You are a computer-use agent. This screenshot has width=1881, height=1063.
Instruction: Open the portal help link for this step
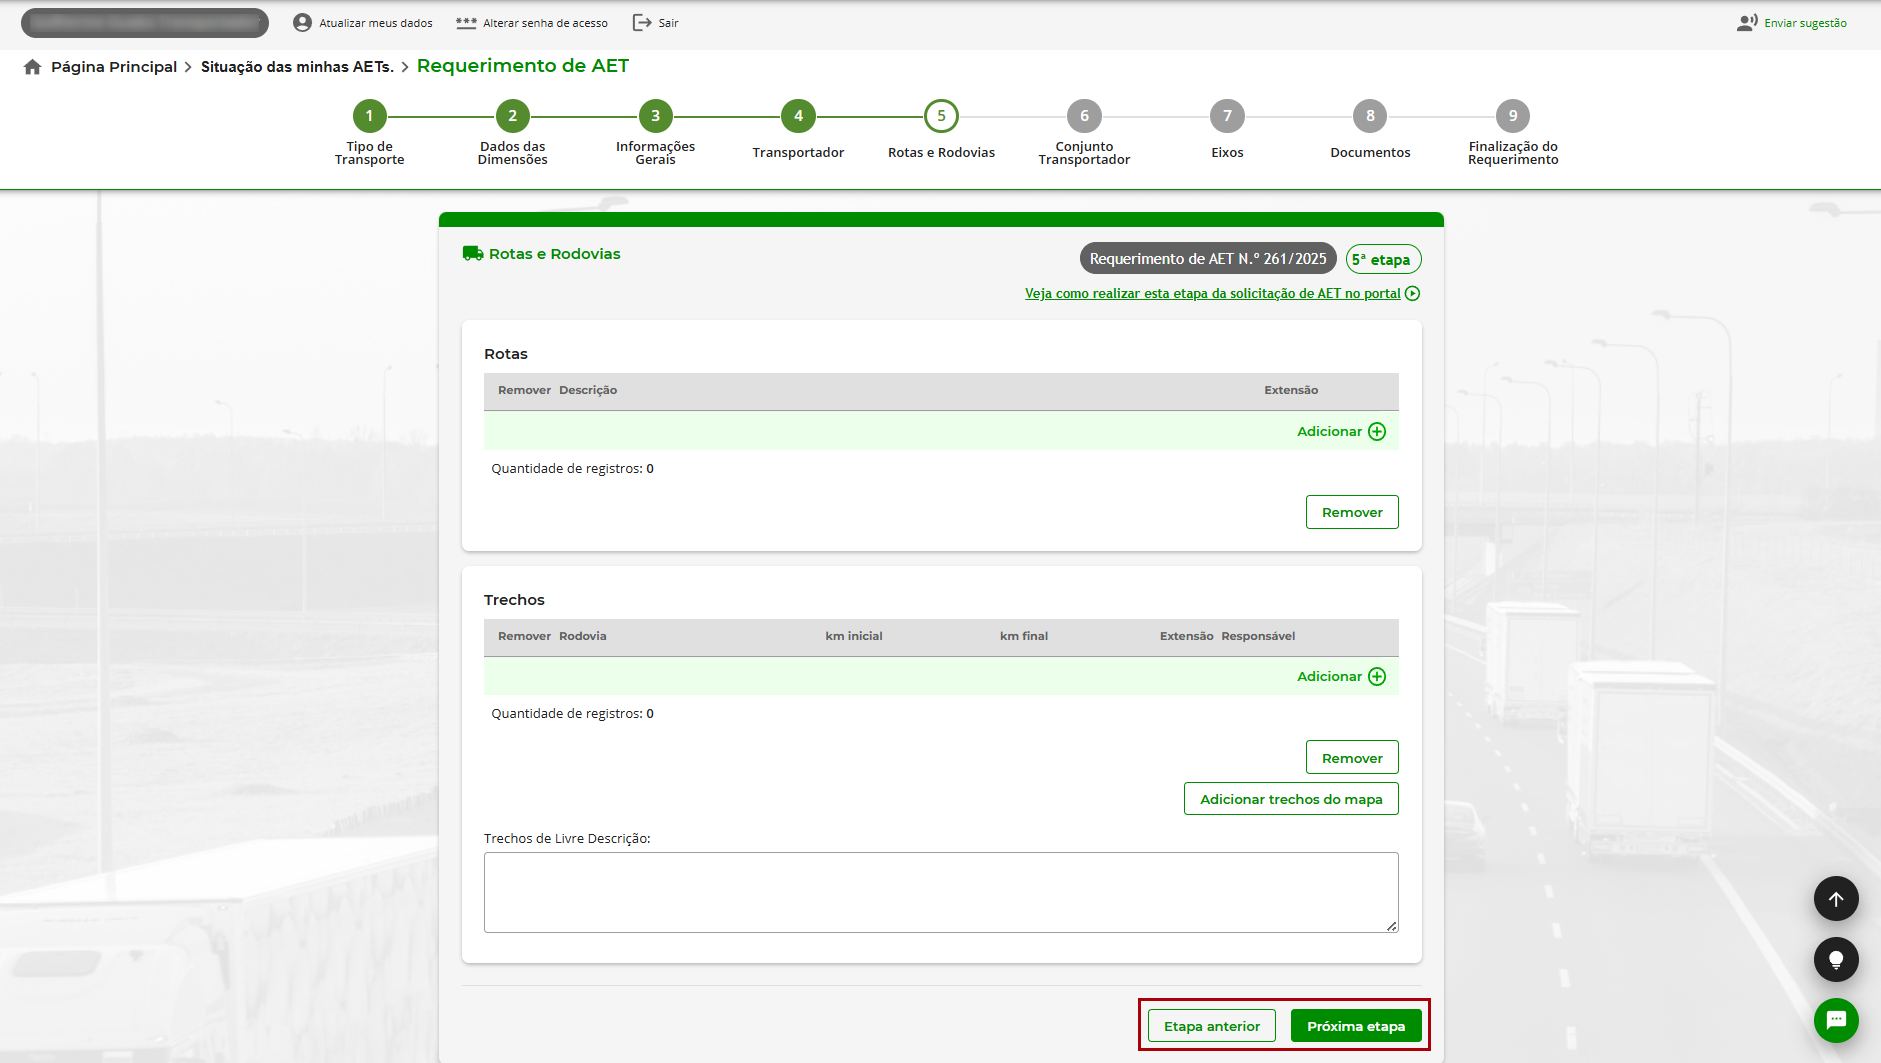coord(1212,294)
